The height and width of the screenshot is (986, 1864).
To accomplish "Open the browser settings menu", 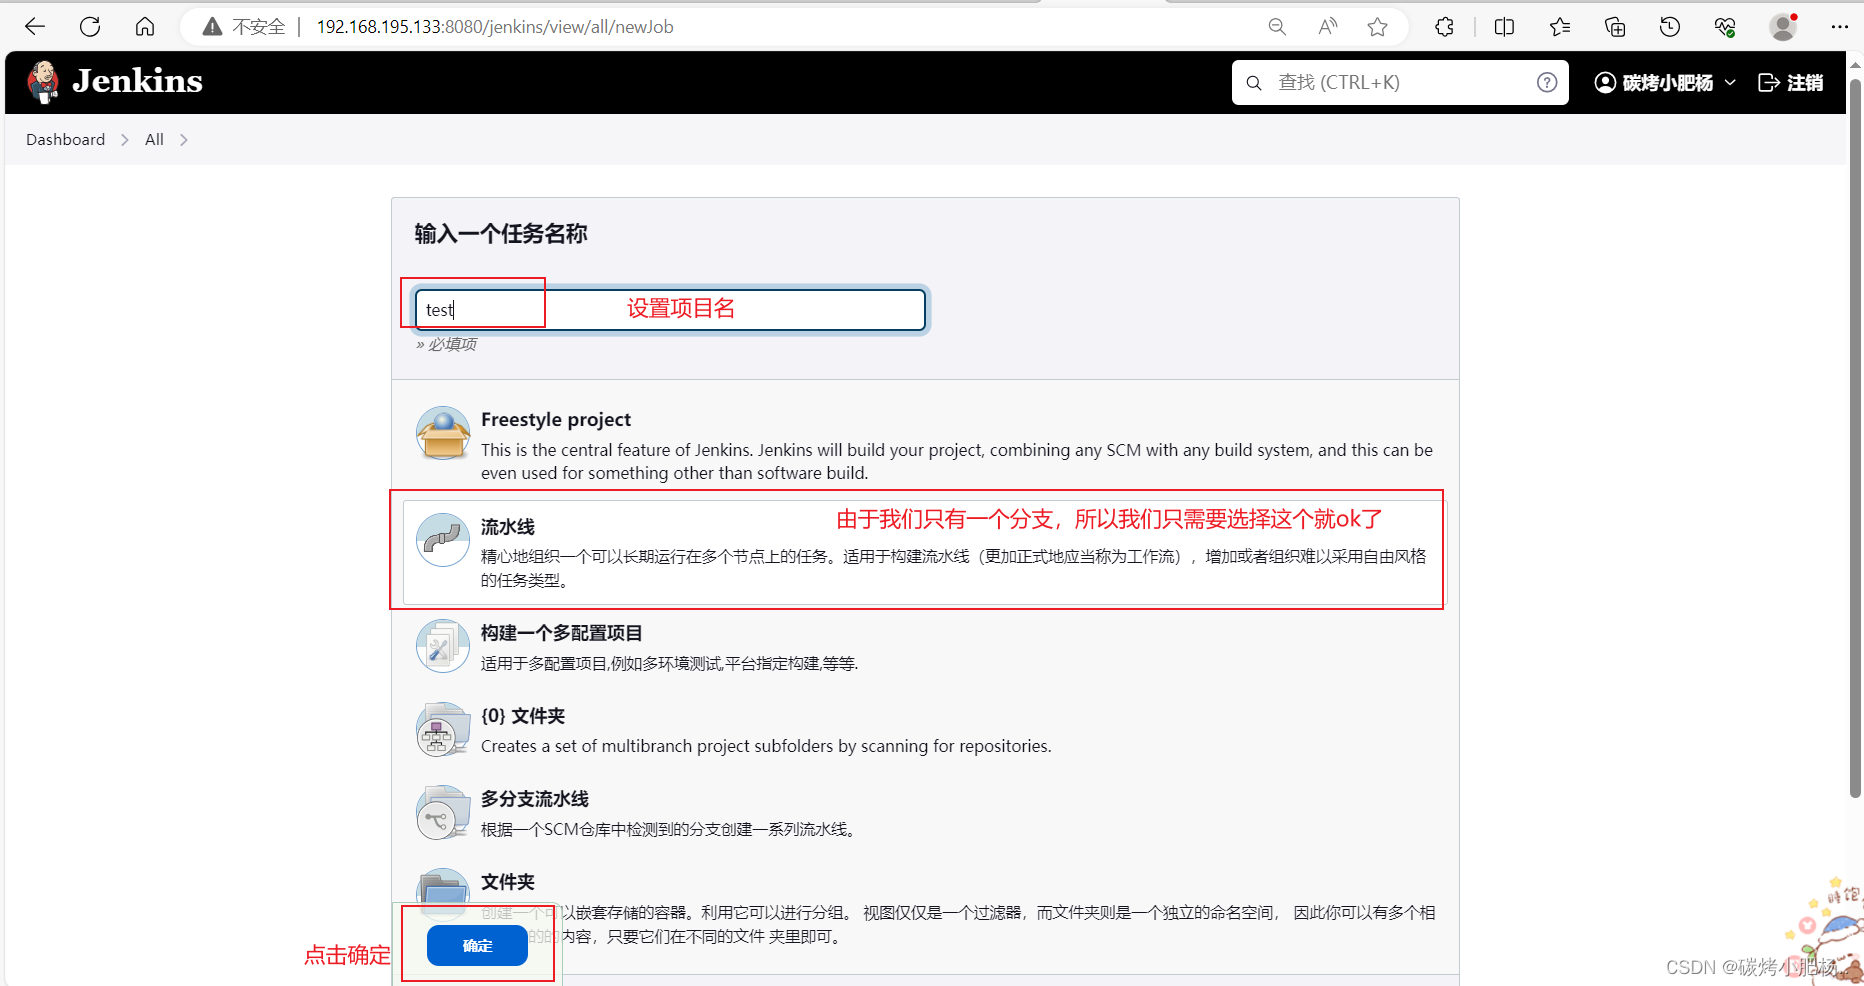I will click(x=1840, y=26).
